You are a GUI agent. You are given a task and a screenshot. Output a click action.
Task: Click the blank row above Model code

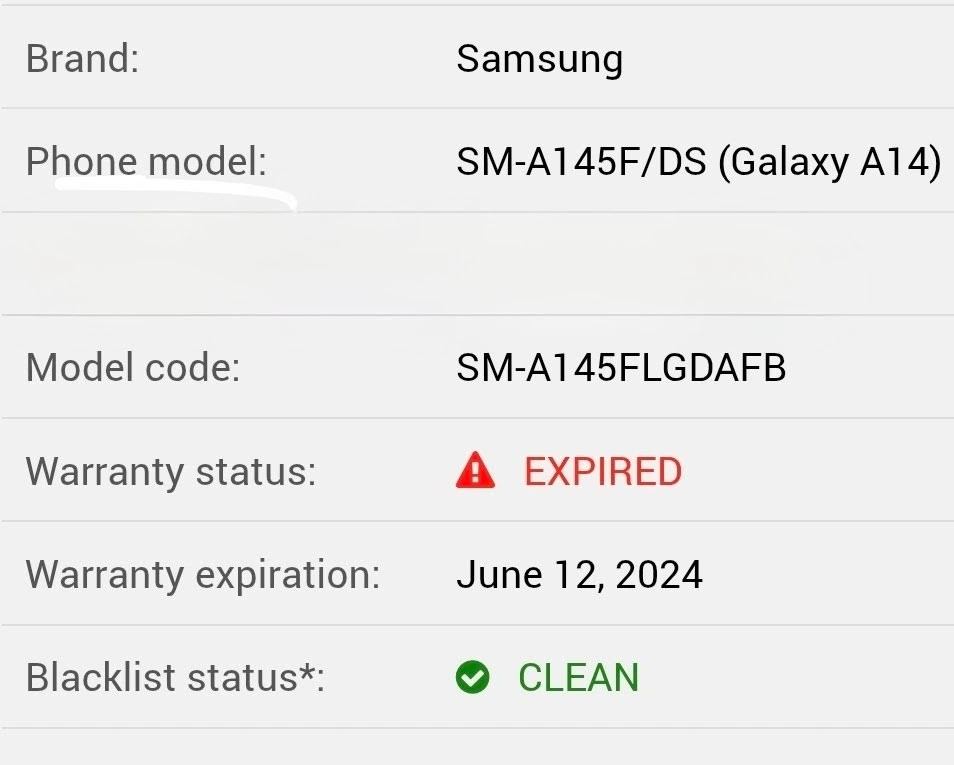click(477, 264)
